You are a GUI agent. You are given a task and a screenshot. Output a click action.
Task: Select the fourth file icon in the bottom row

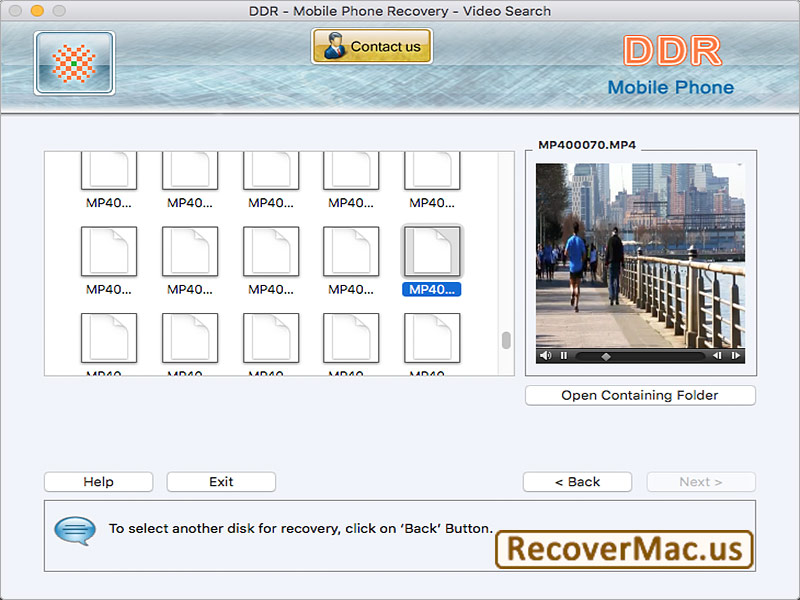pos(351,338)
